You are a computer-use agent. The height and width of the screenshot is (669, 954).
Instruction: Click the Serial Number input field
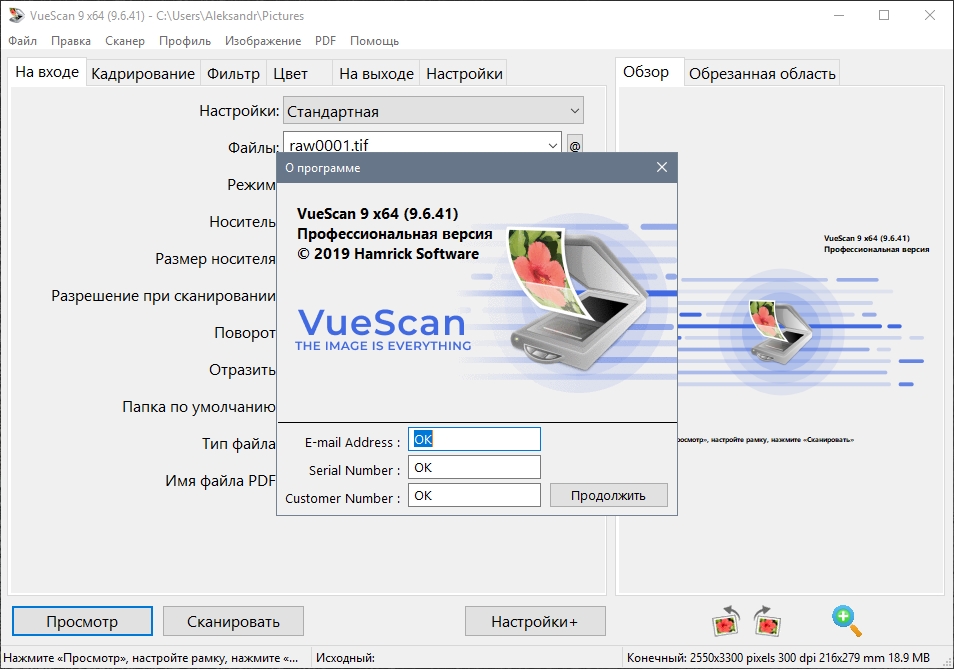pyautogui.click(x=474, y=467)
